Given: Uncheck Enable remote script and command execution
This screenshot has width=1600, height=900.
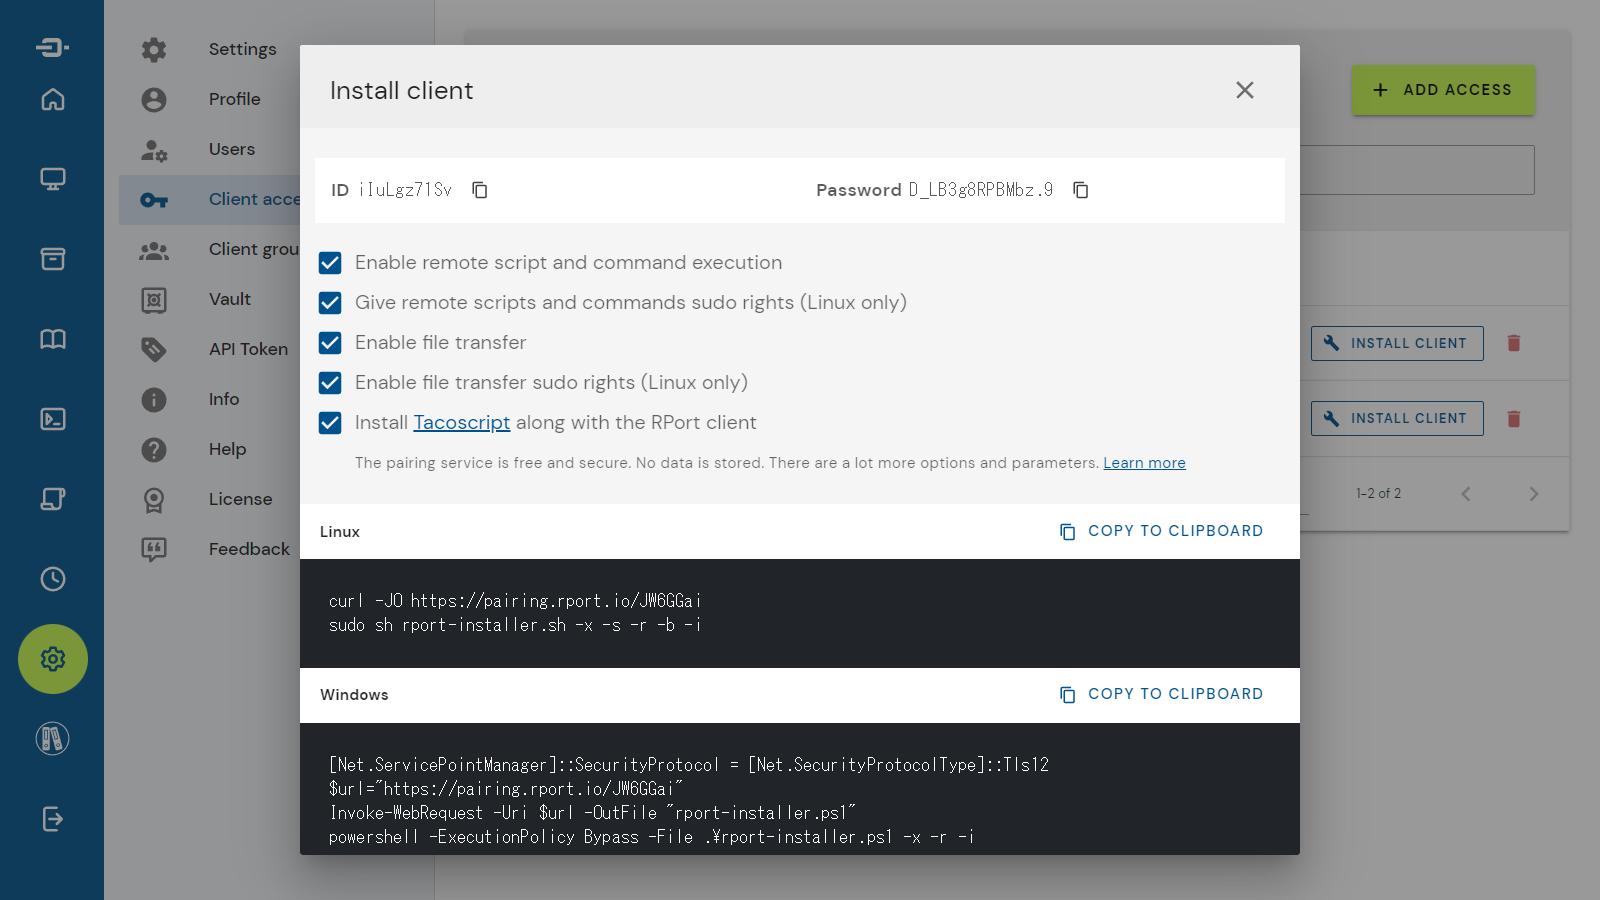Looking at the screenshot, I should pyautogui.click(x=330, y=263).
